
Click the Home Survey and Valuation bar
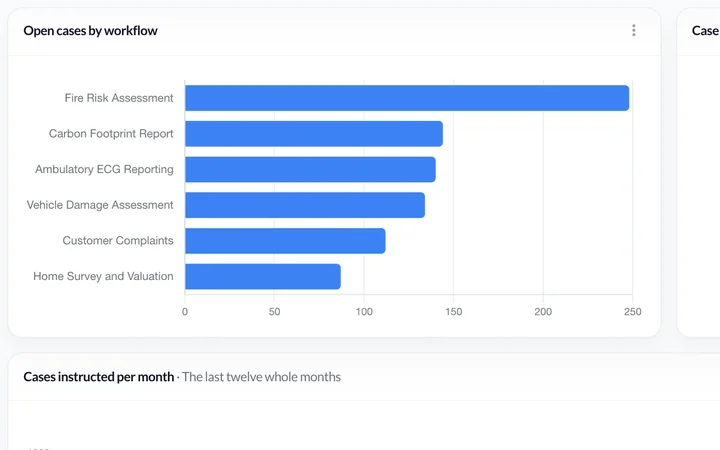click(x=263, y=276)
